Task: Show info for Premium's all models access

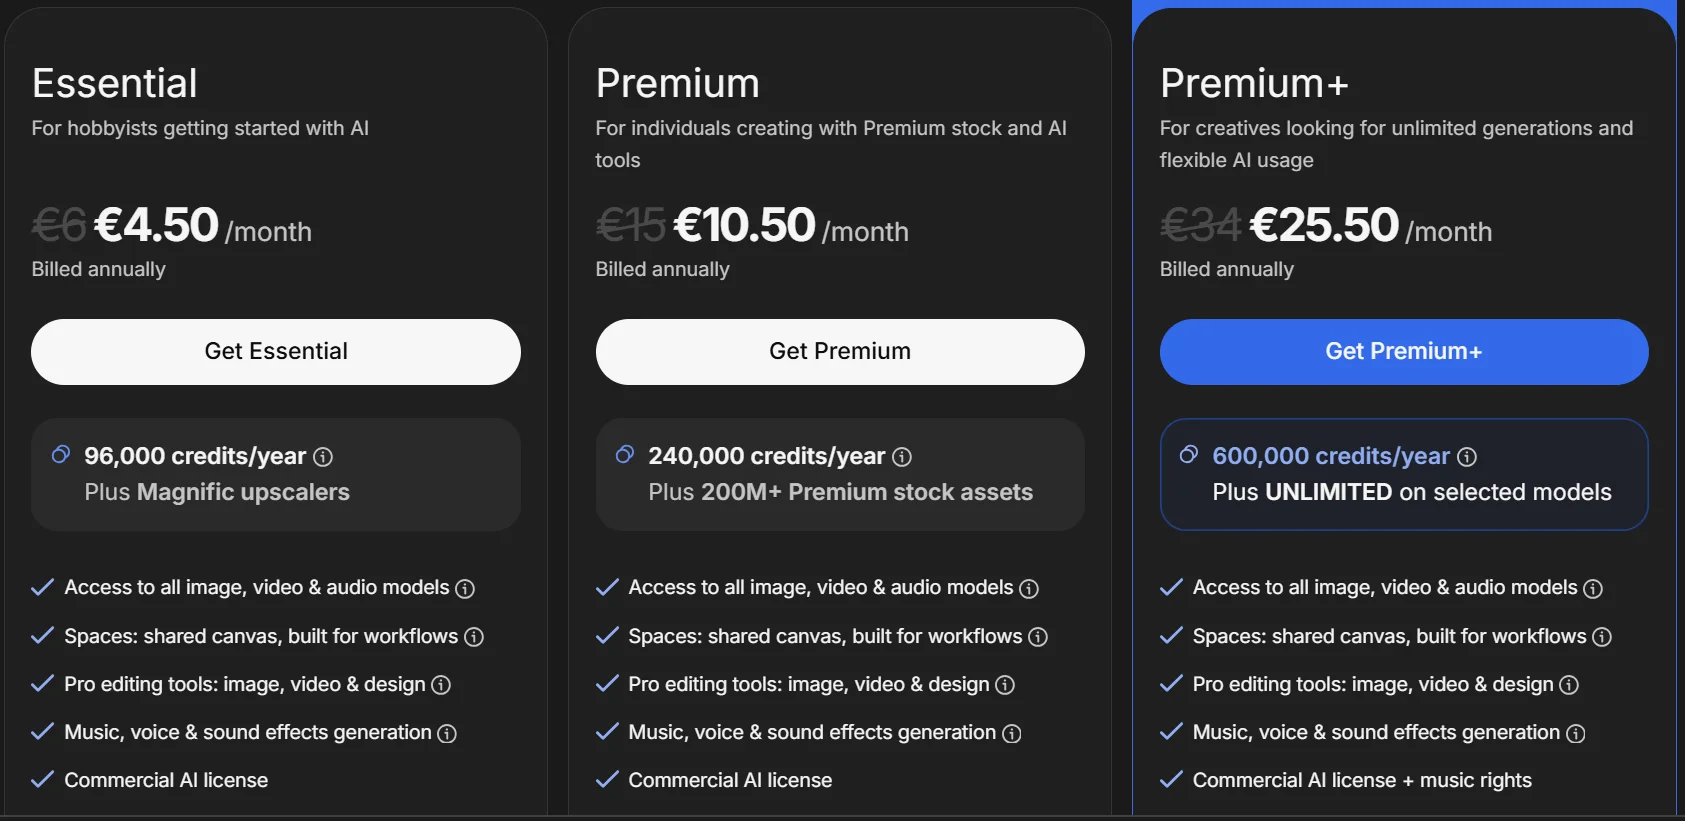Action: [1029, 589]
